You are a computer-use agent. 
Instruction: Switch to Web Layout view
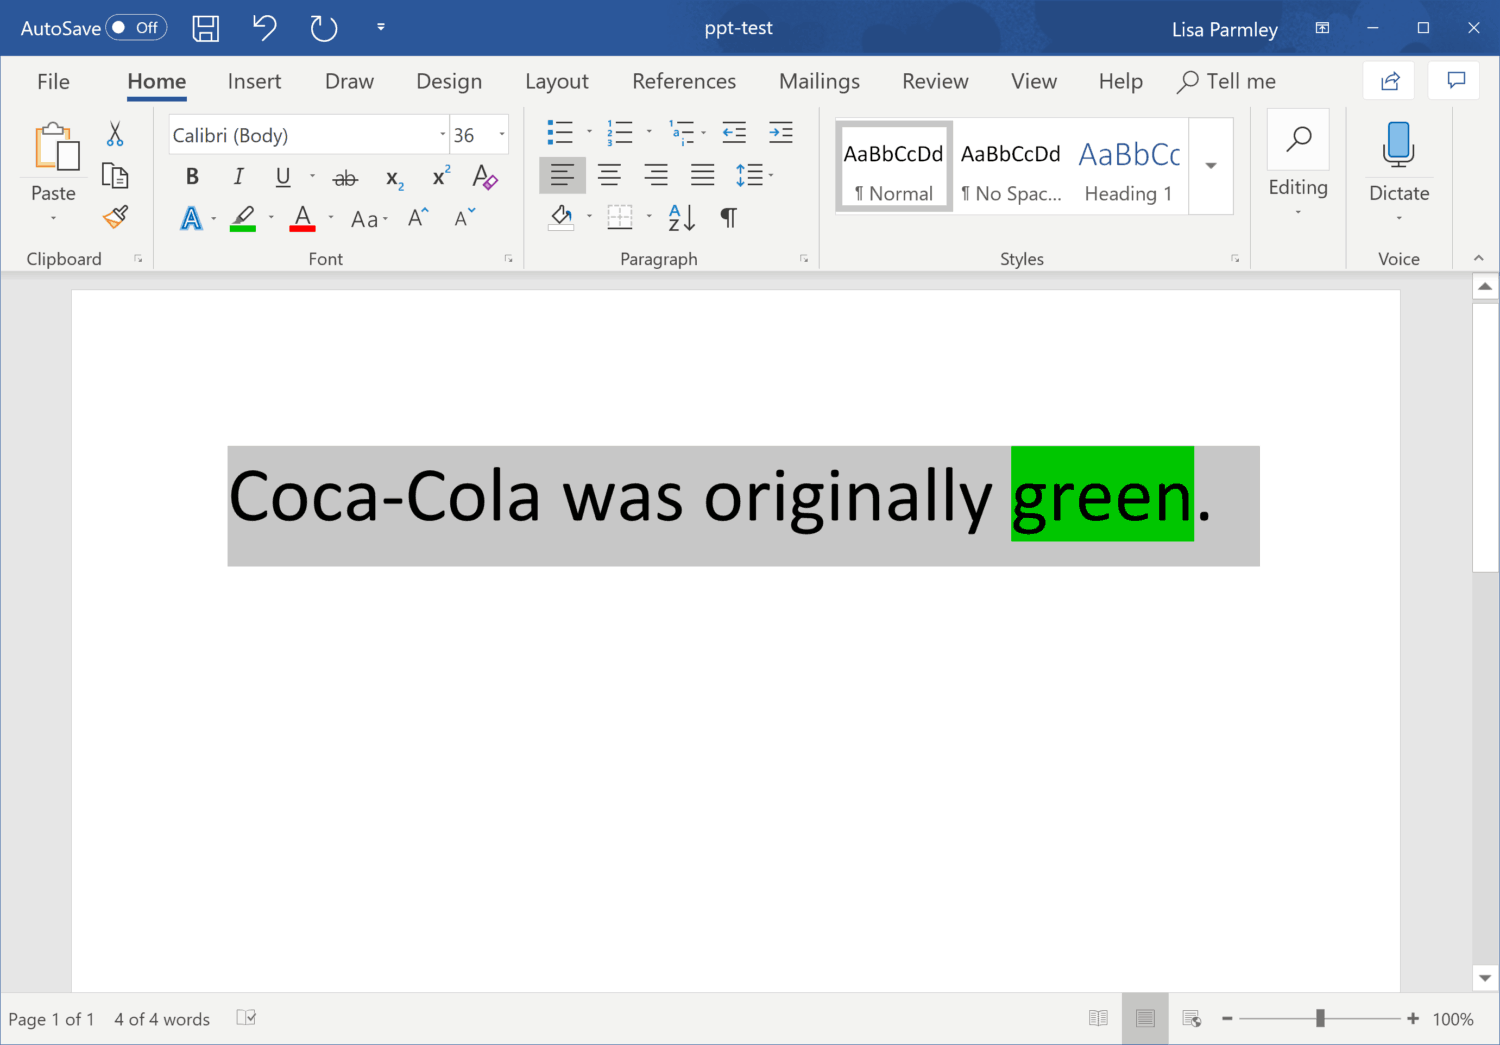point(1192,1018)
